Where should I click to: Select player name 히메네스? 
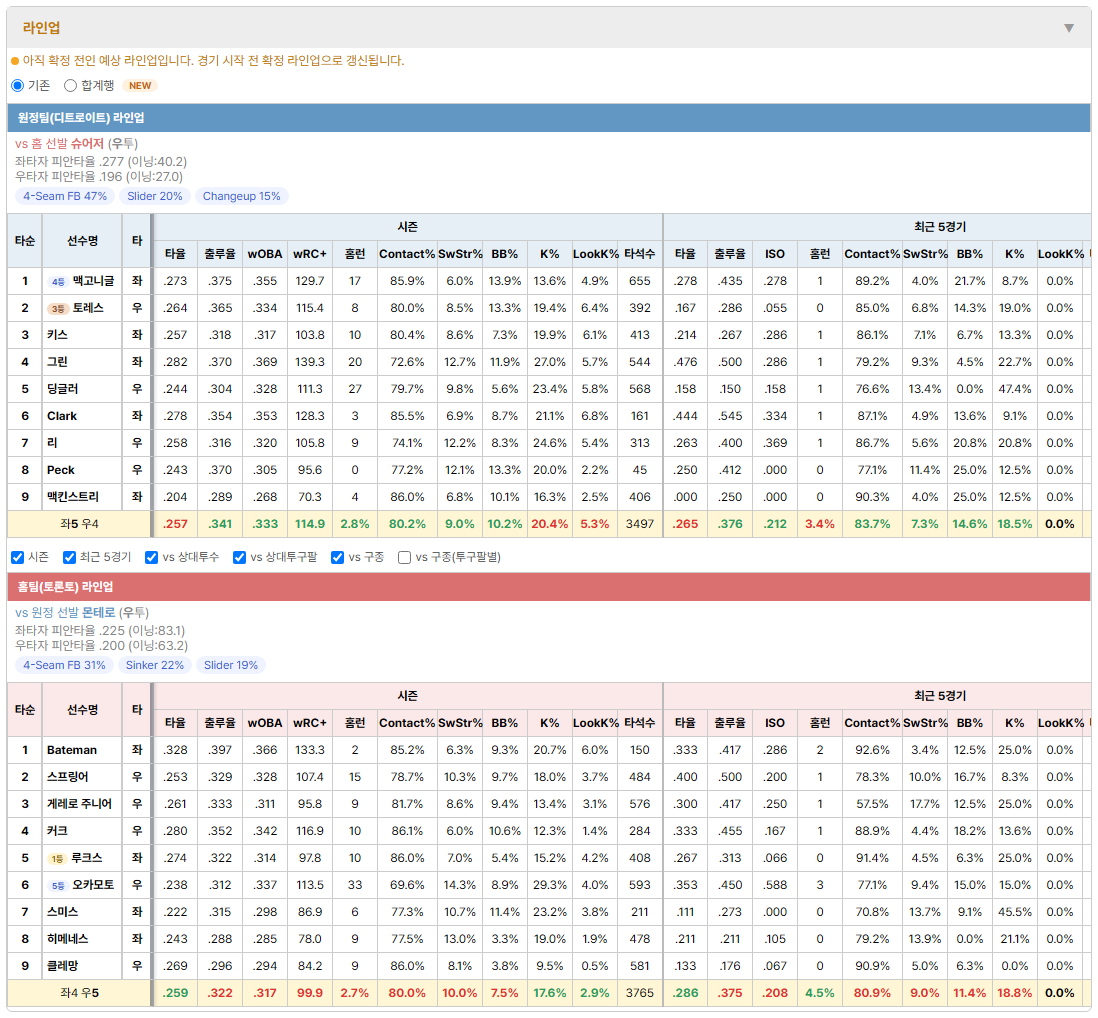68,939
